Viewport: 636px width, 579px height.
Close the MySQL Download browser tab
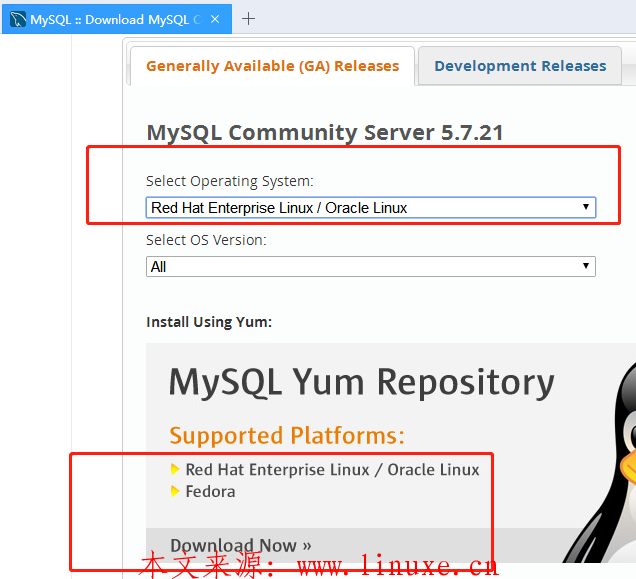[x=215, y=19]
